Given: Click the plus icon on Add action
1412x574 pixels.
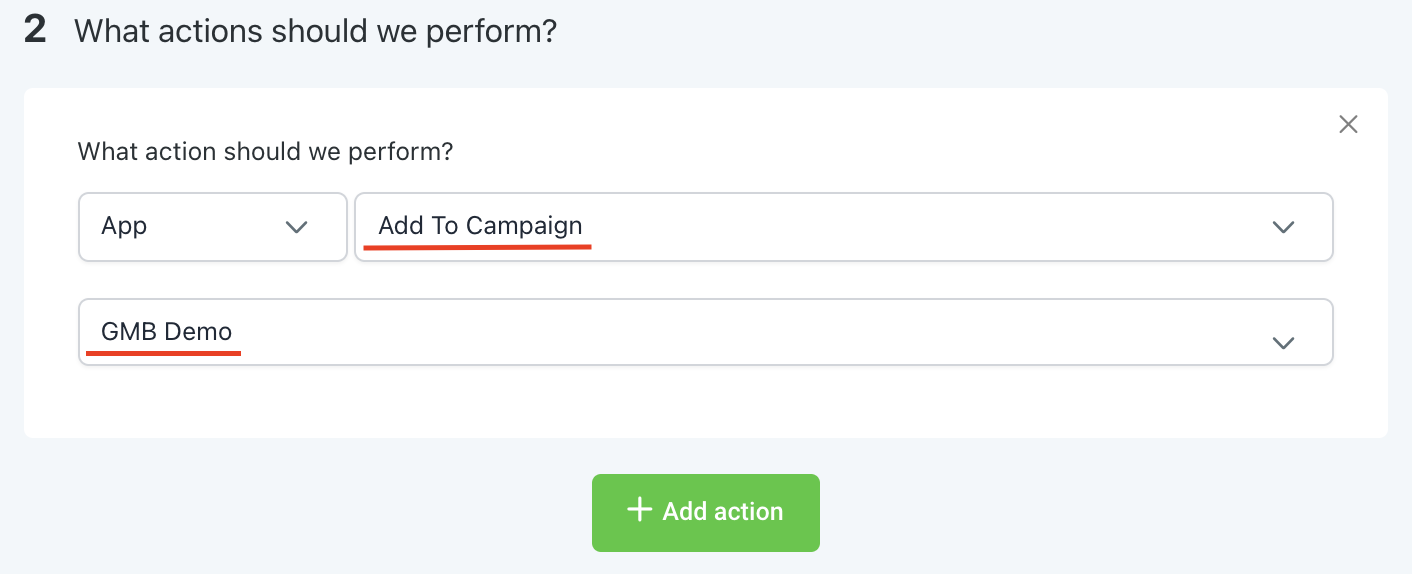Looking at the screenshot, I should [x=639, y=510].
